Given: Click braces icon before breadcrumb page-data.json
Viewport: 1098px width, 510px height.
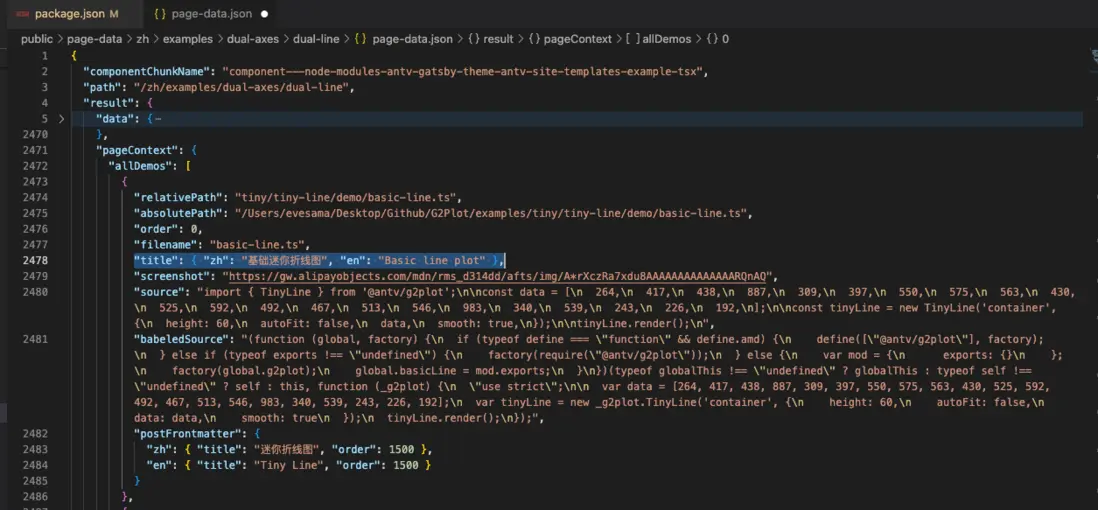Looking at the screenshot, I should point(361,39).
